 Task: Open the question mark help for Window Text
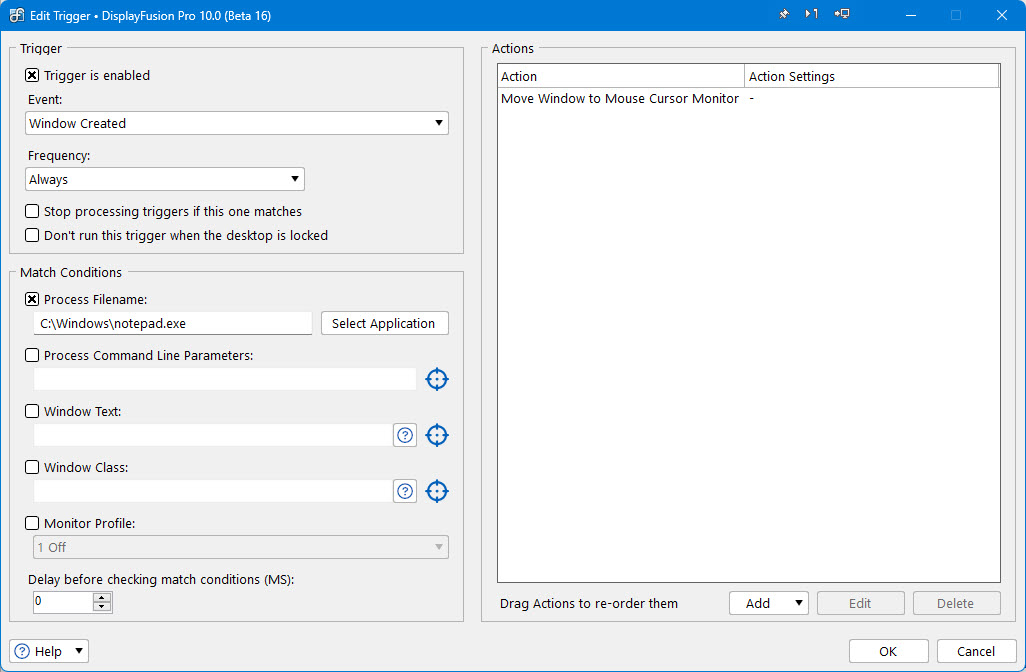[x=405, y=435]
